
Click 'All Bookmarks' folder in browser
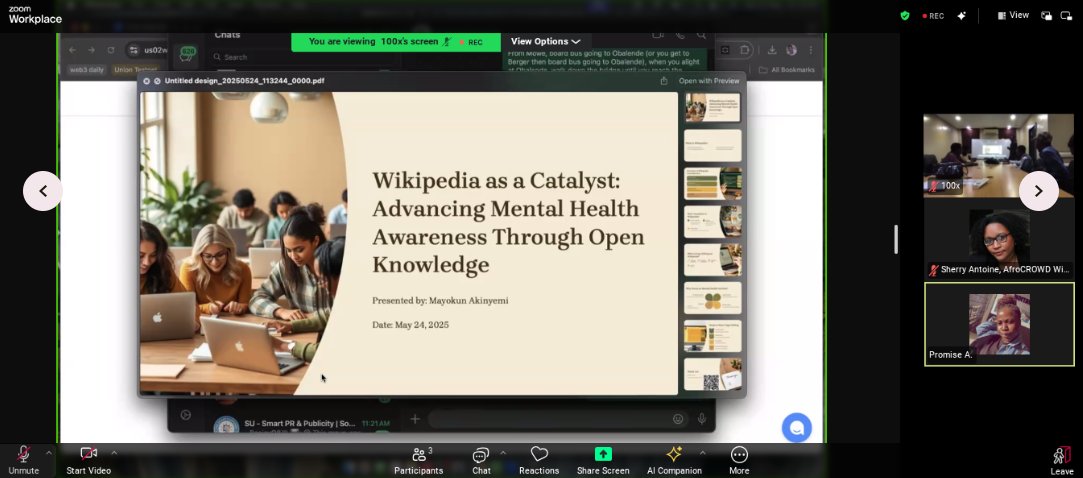coord(787,70)
